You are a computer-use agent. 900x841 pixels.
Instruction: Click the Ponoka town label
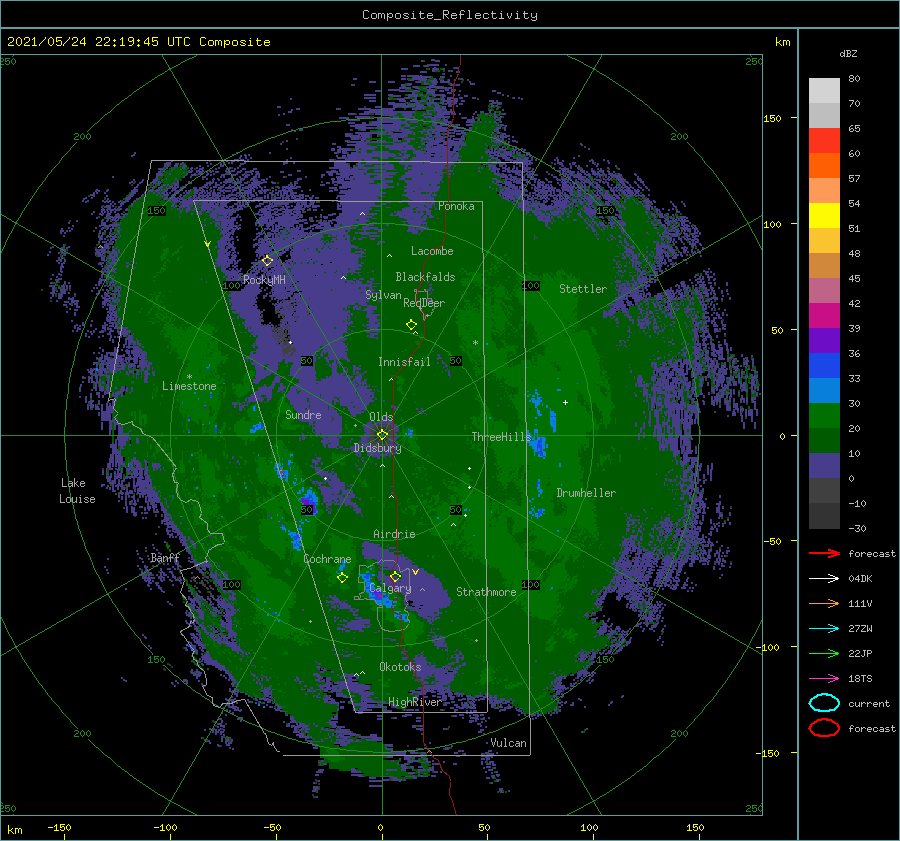[x=456, y=206]
